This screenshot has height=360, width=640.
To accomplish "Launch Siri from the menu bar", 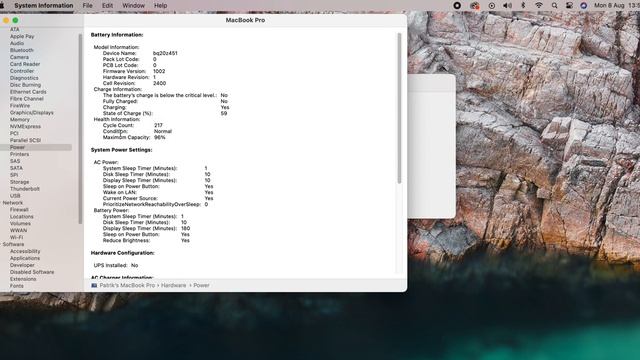I will [x=584, y=6].
